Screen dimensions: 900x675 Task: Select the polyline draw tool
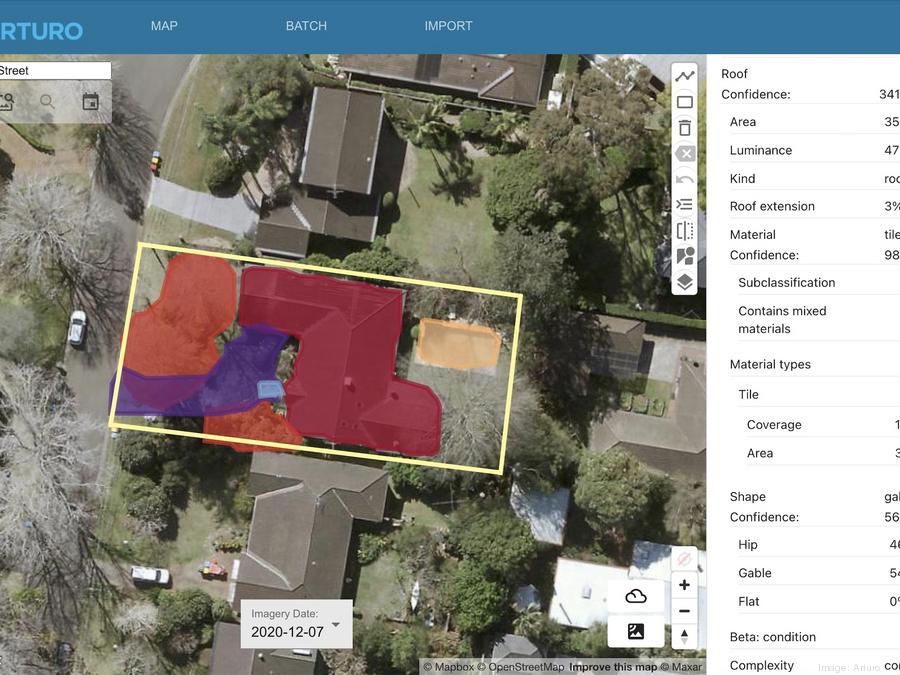685,76
